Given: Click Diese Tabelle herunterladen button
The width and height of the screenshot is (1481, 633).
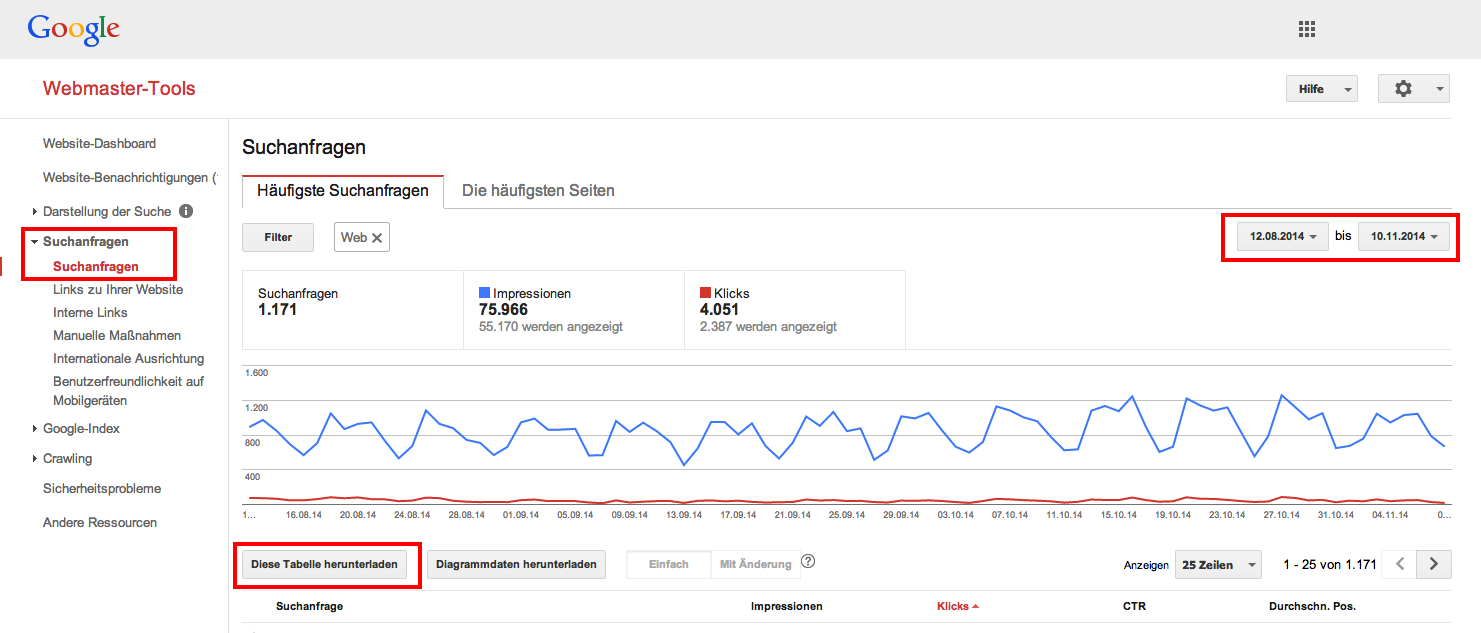Looking at the screenshot, I should tap(324, 565).
